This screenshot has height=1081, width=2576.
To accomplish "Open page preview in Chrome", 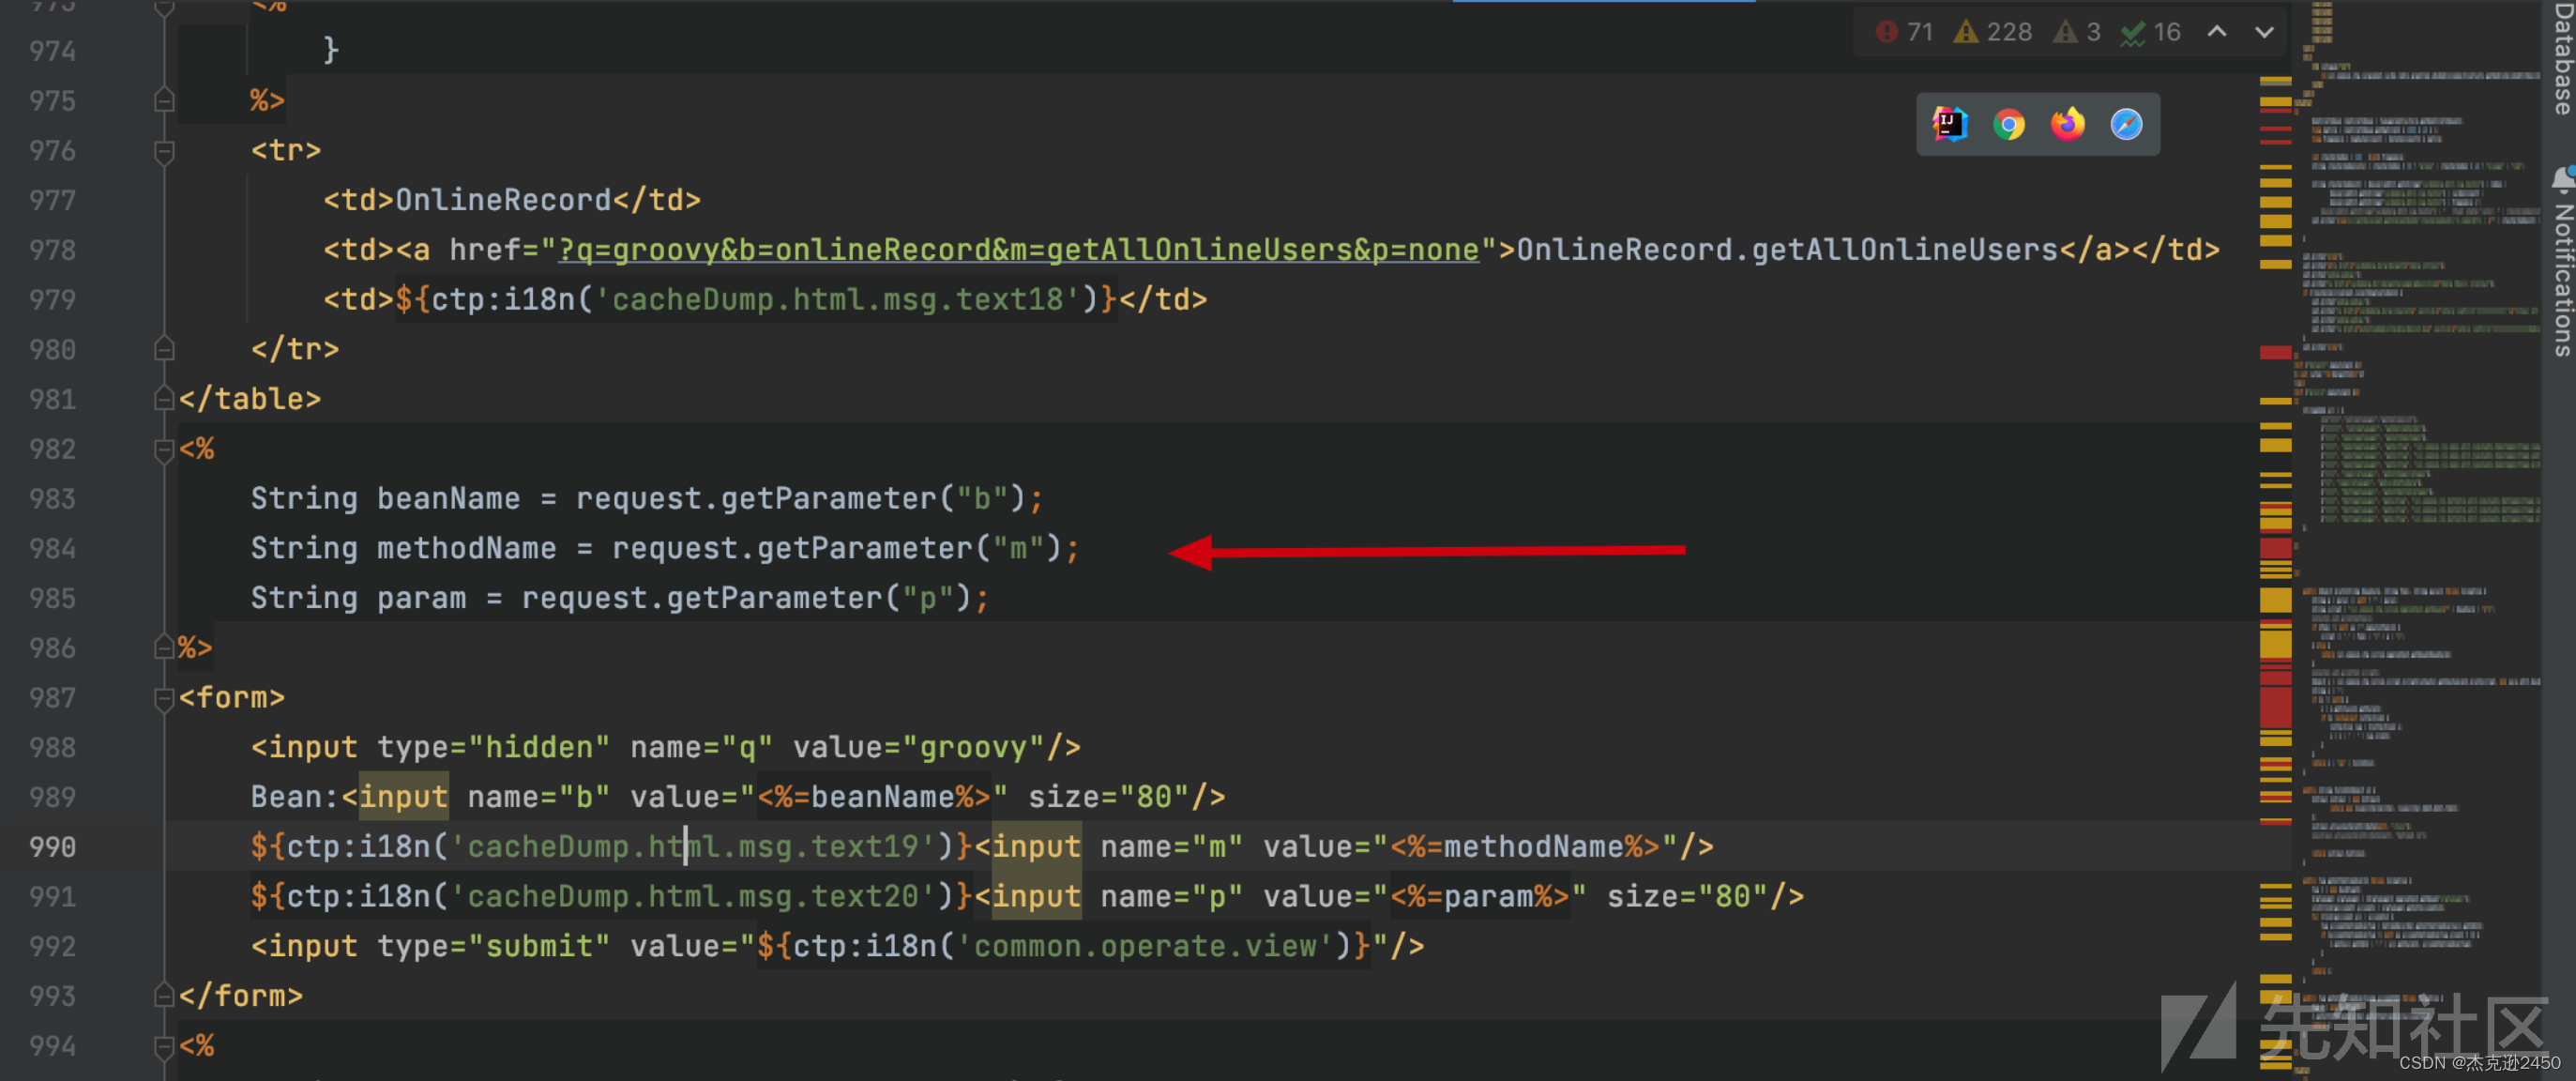I will (x=2009, y=124).
